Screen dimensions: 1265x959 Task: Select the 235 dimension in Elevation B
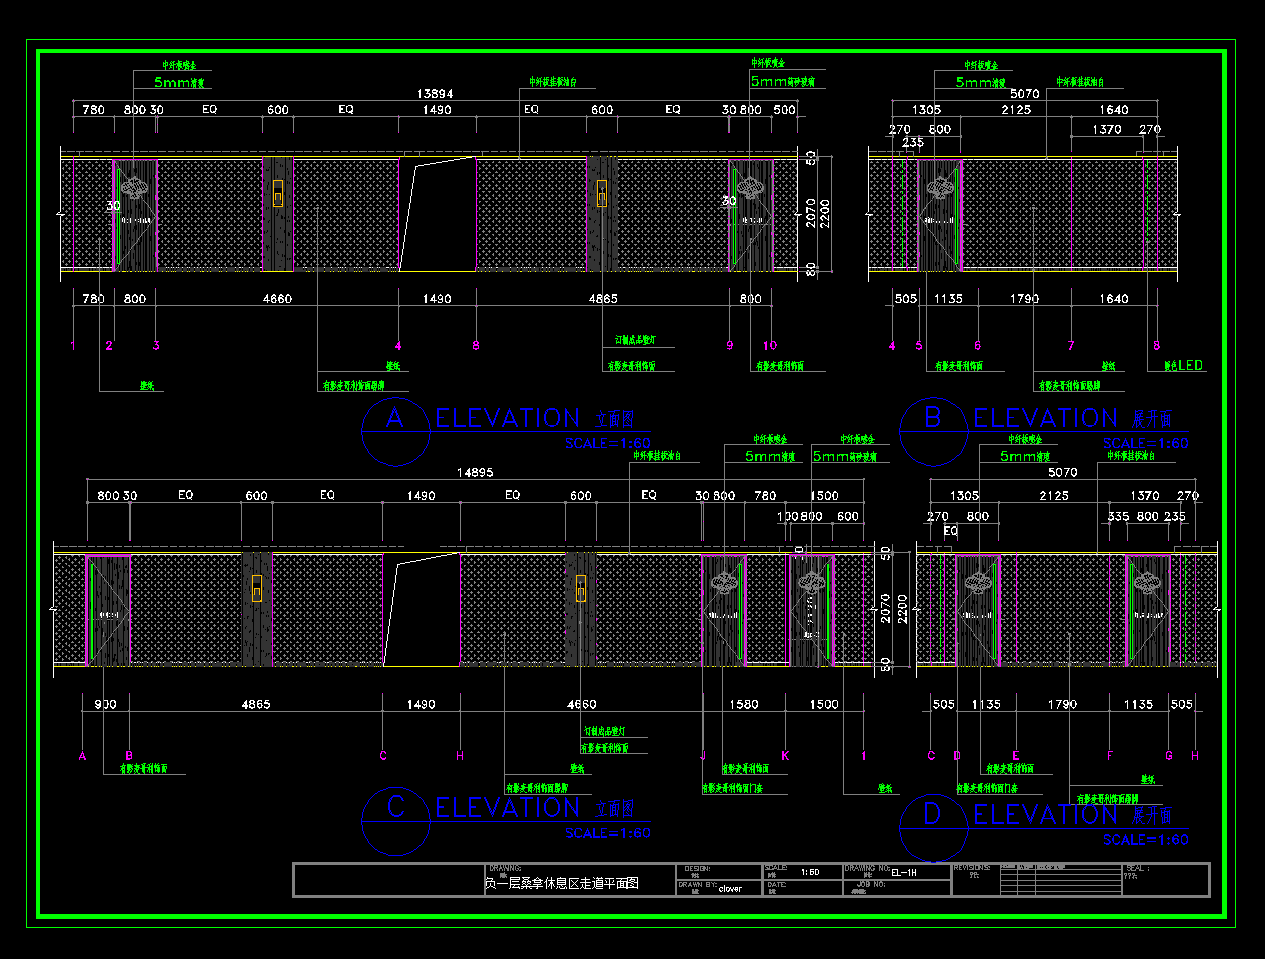913,143
